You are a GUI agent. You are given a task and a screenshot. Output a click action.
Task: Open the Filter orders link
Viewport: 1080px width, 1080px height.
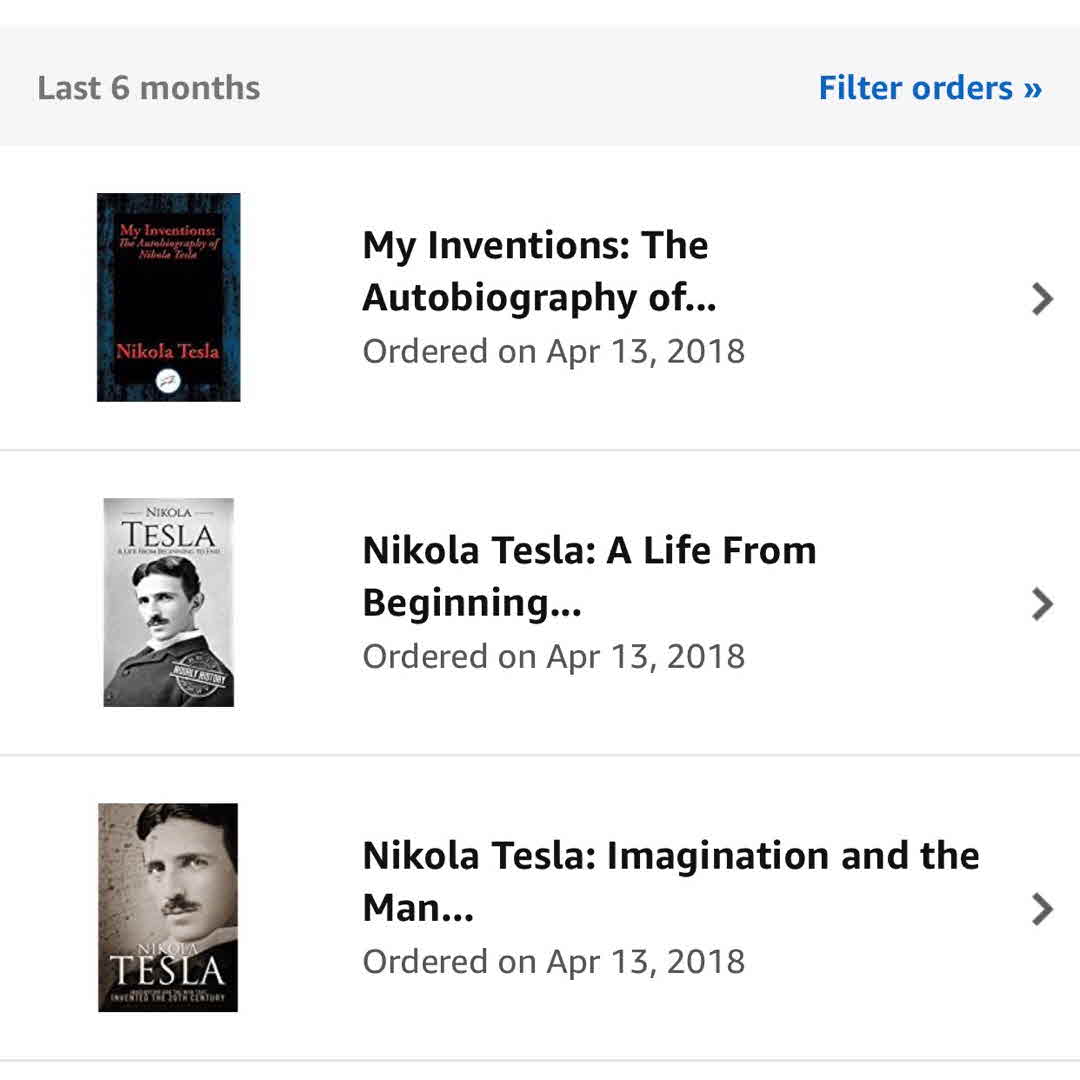[x=929, y=88]
